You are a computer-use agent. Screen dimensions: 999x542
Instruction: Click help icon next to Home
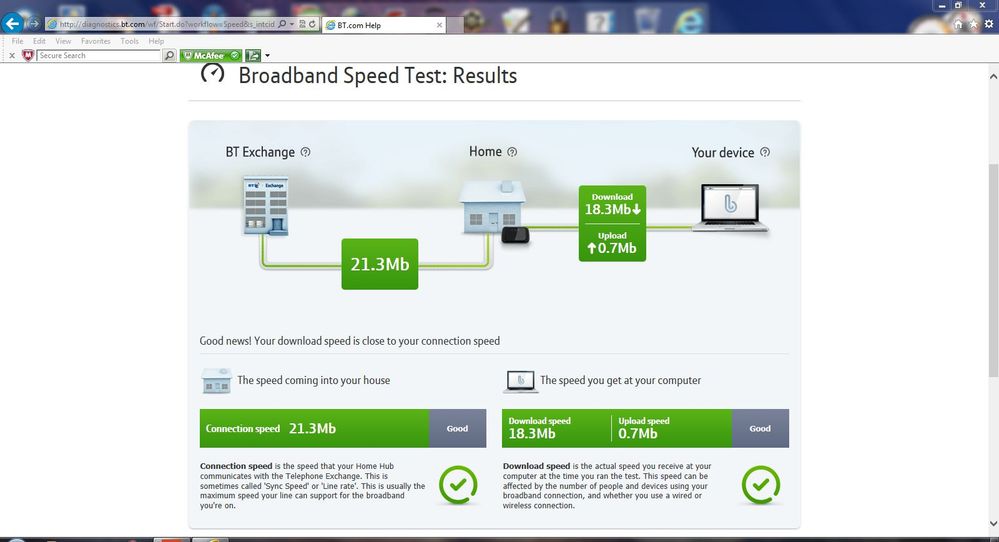click(512, 152)
